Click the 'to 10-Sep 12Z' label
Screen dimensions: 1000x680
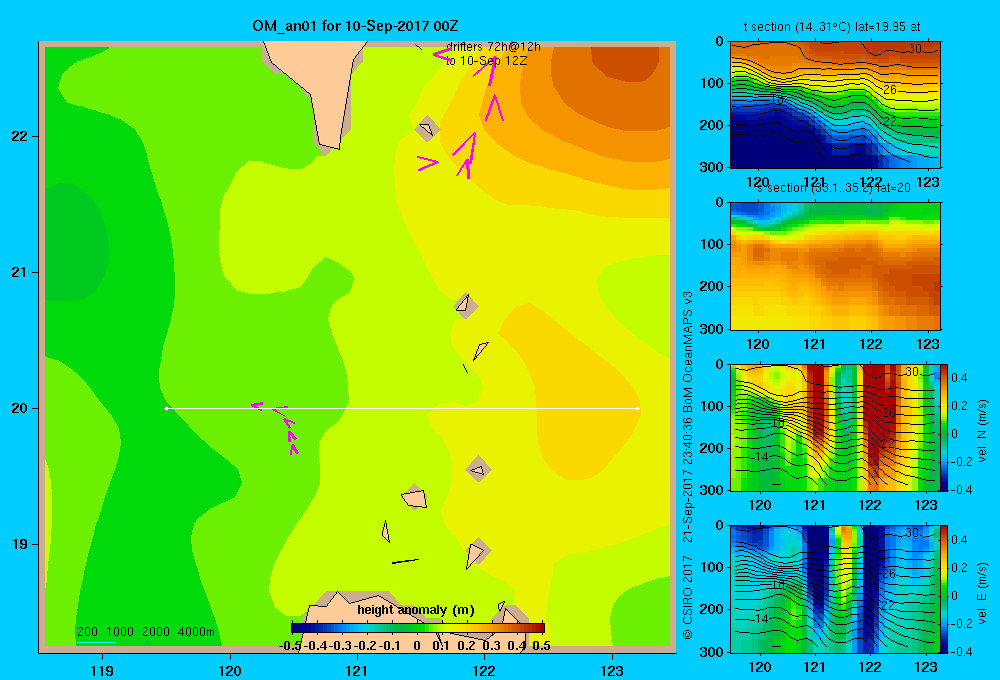(x=487, y=61)
